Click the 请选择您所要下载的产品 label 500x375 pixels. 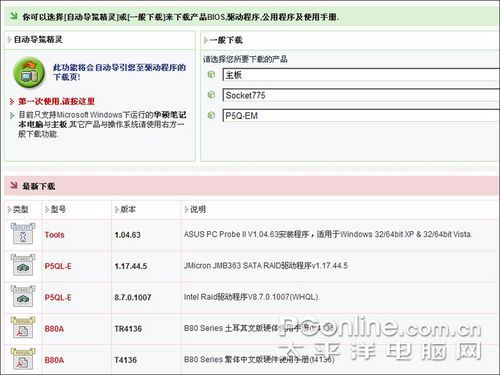point(245,59)
